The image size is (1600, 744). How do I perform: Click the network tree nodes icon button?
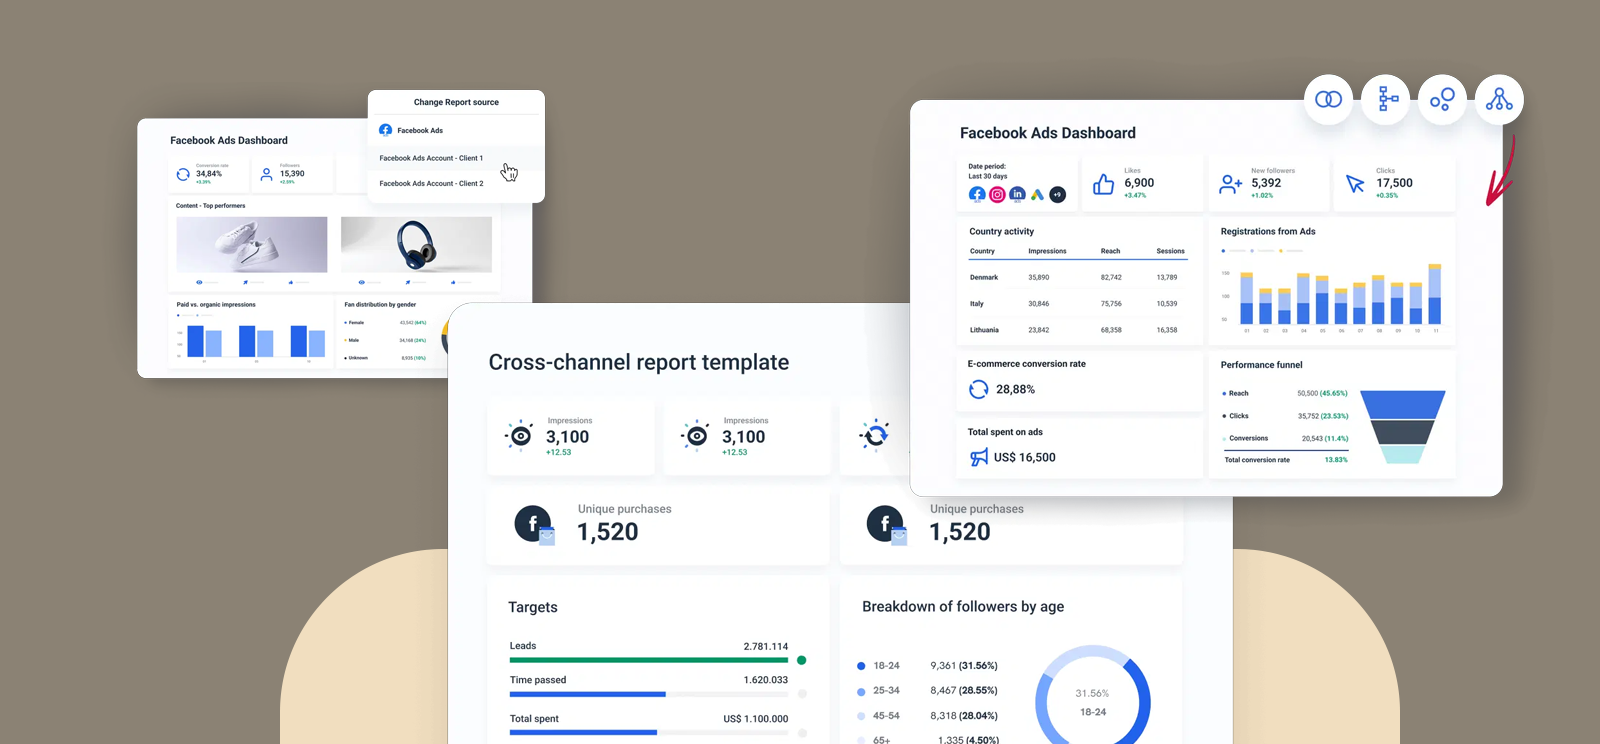1499,99
